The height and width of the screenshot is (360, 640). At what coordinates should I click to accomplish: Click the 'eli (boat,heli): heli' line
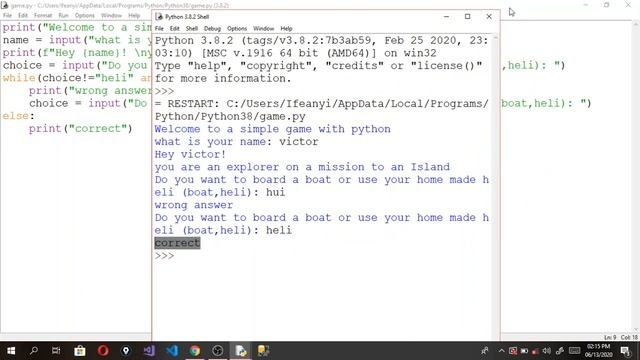coord(223,230)
